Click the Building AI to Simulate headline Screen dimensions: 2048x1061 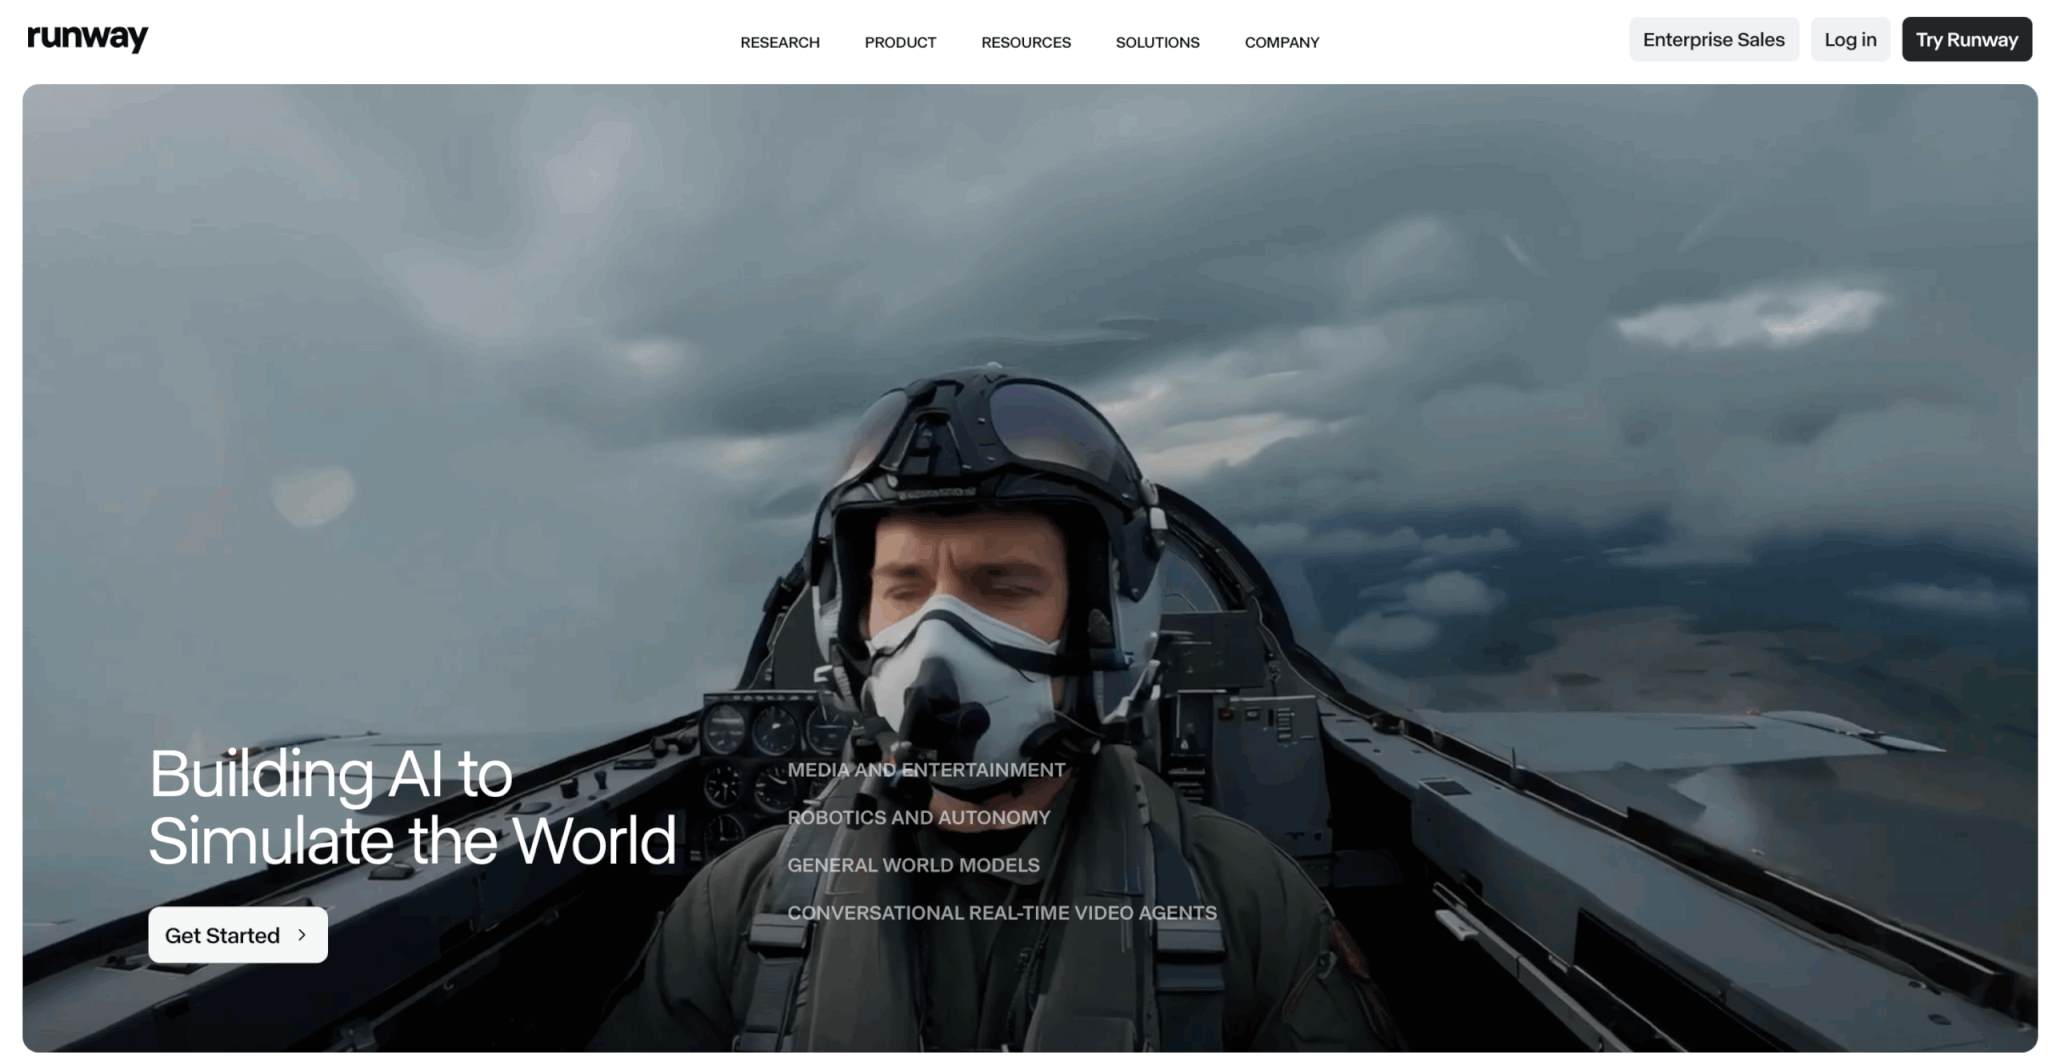411,806
